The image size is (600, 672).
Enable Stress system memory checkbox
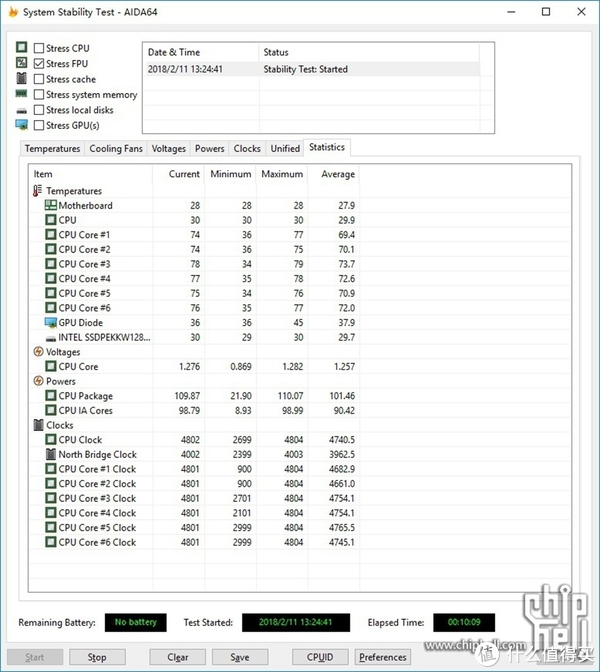tap(39, 94)
